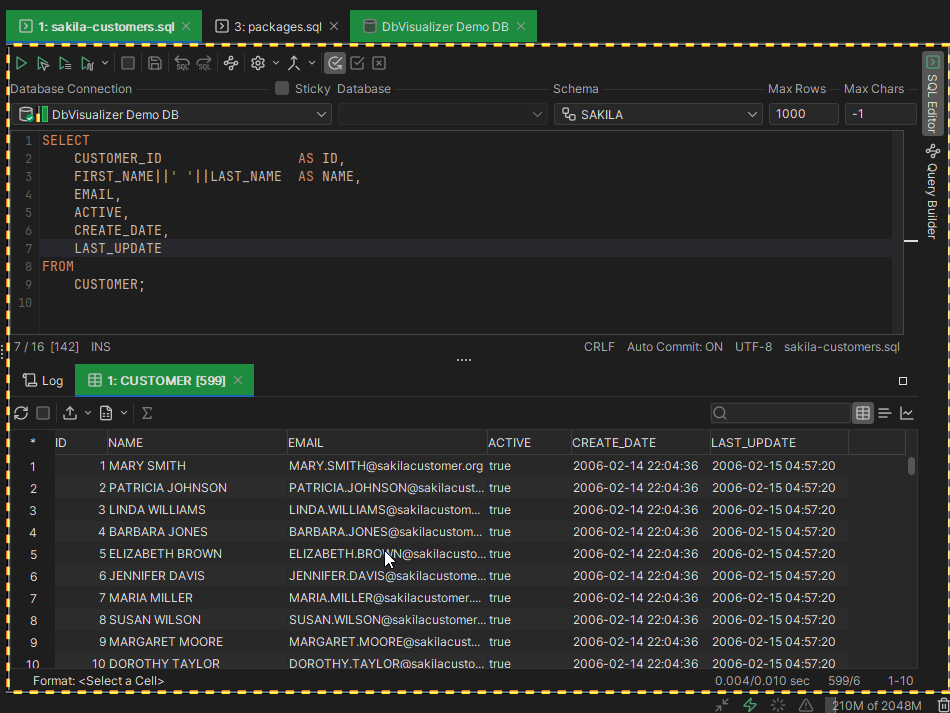
Task: Click the green Execute (play) icon
Action: [21, 63]
